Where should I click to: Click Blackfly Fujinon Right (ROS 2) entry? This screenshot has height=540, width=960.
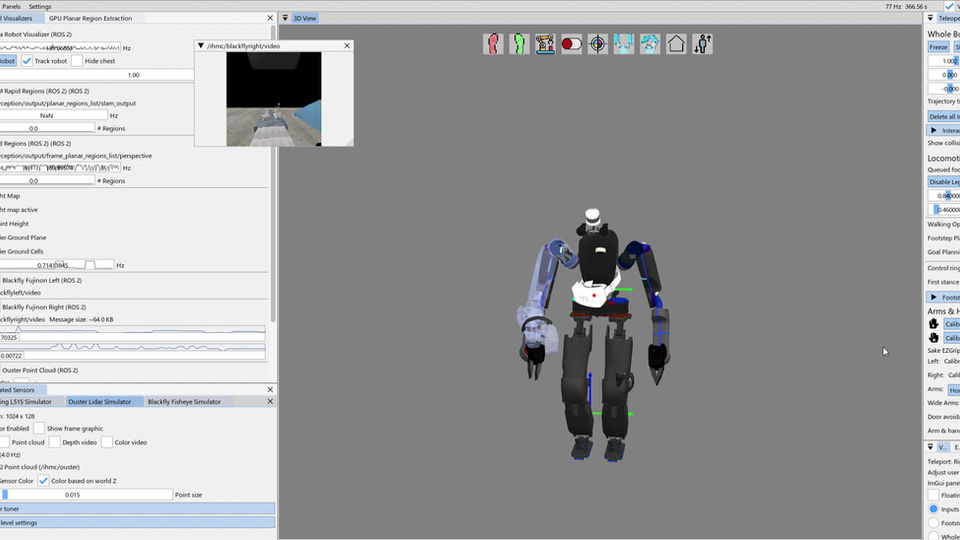click(44, 307)
